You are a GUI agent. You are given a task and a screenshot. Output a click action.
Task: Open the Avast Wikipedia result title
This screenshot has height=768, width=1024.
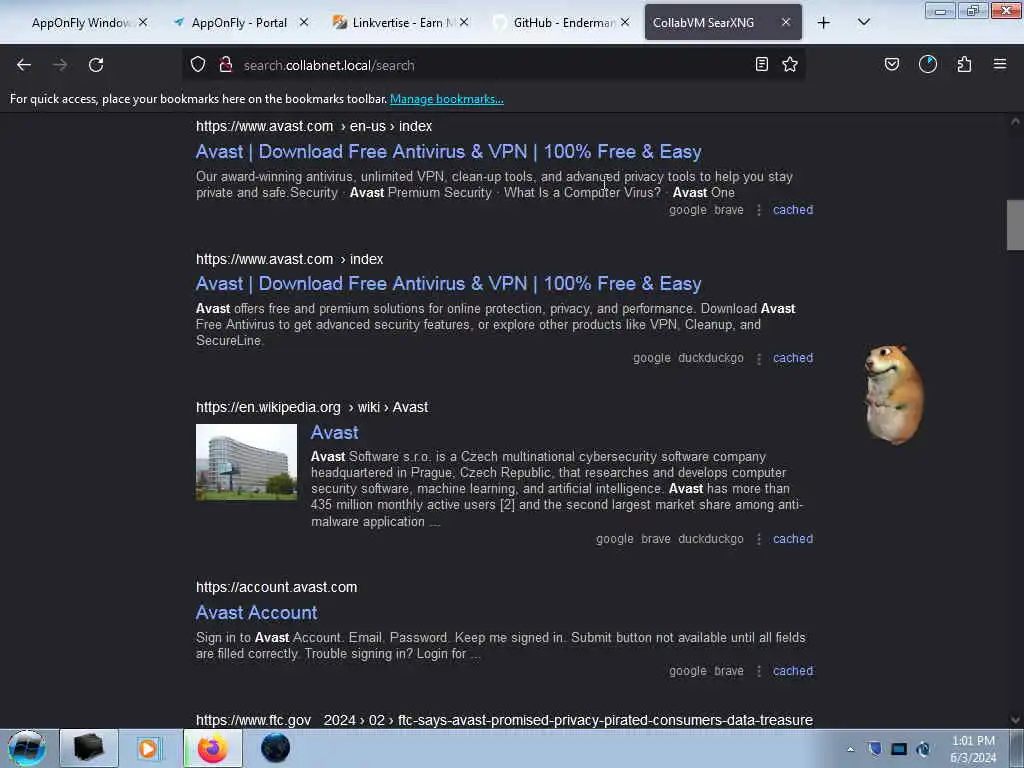pos(334,432)
